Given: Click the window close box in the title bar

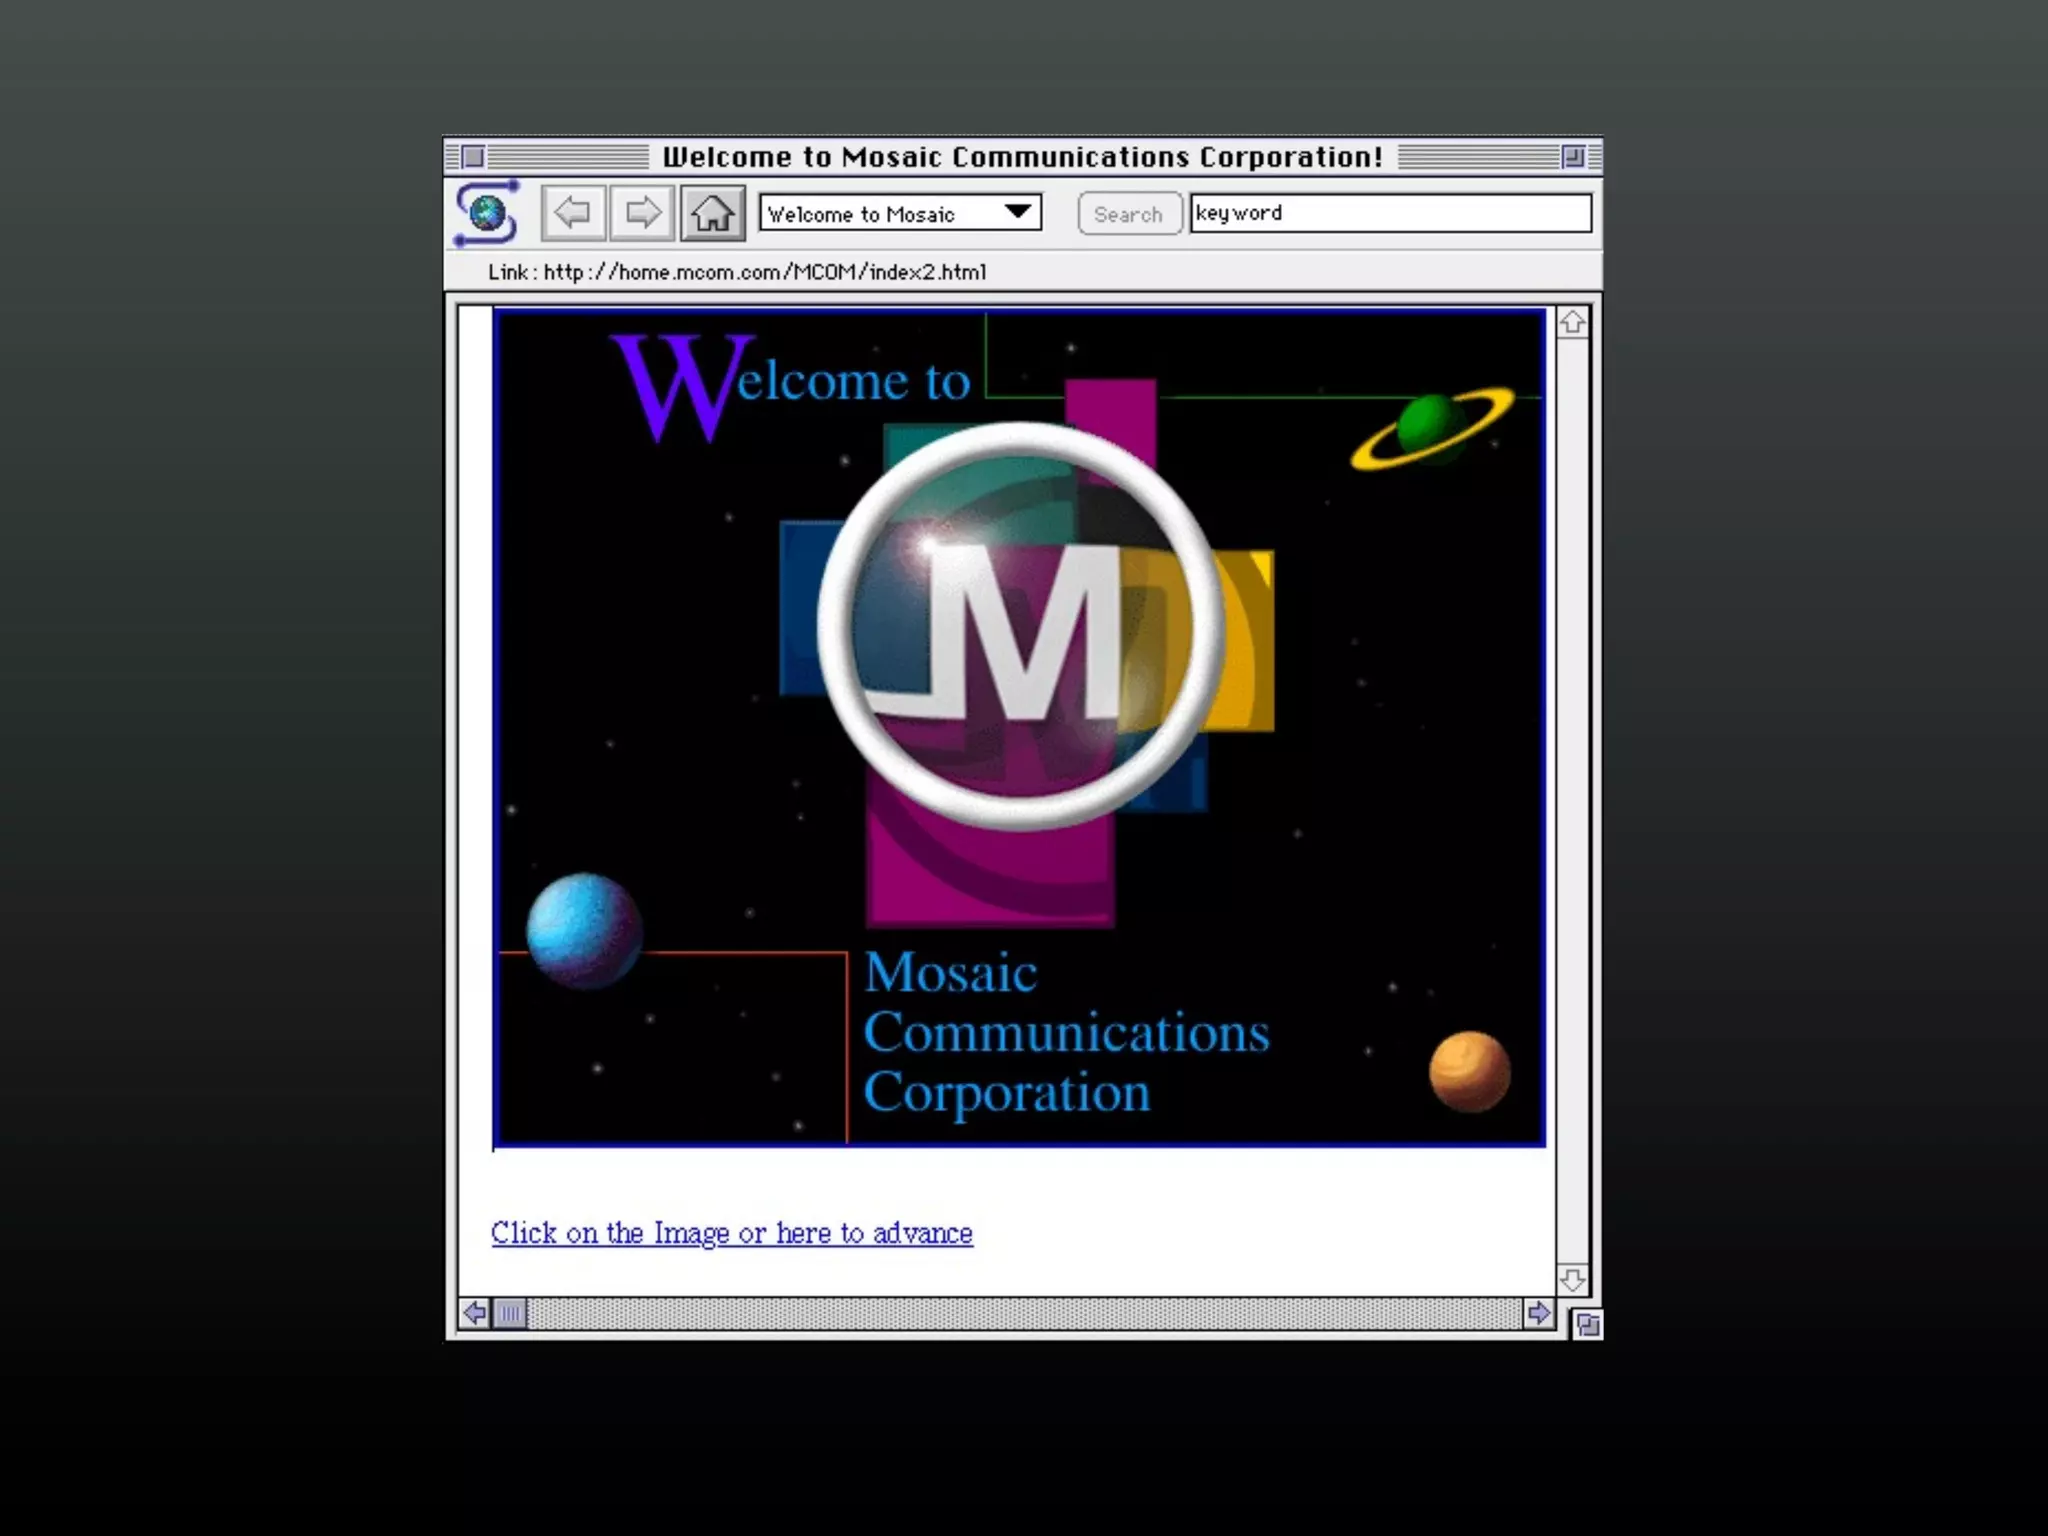Looking at the screenshot, I should 473,157.
